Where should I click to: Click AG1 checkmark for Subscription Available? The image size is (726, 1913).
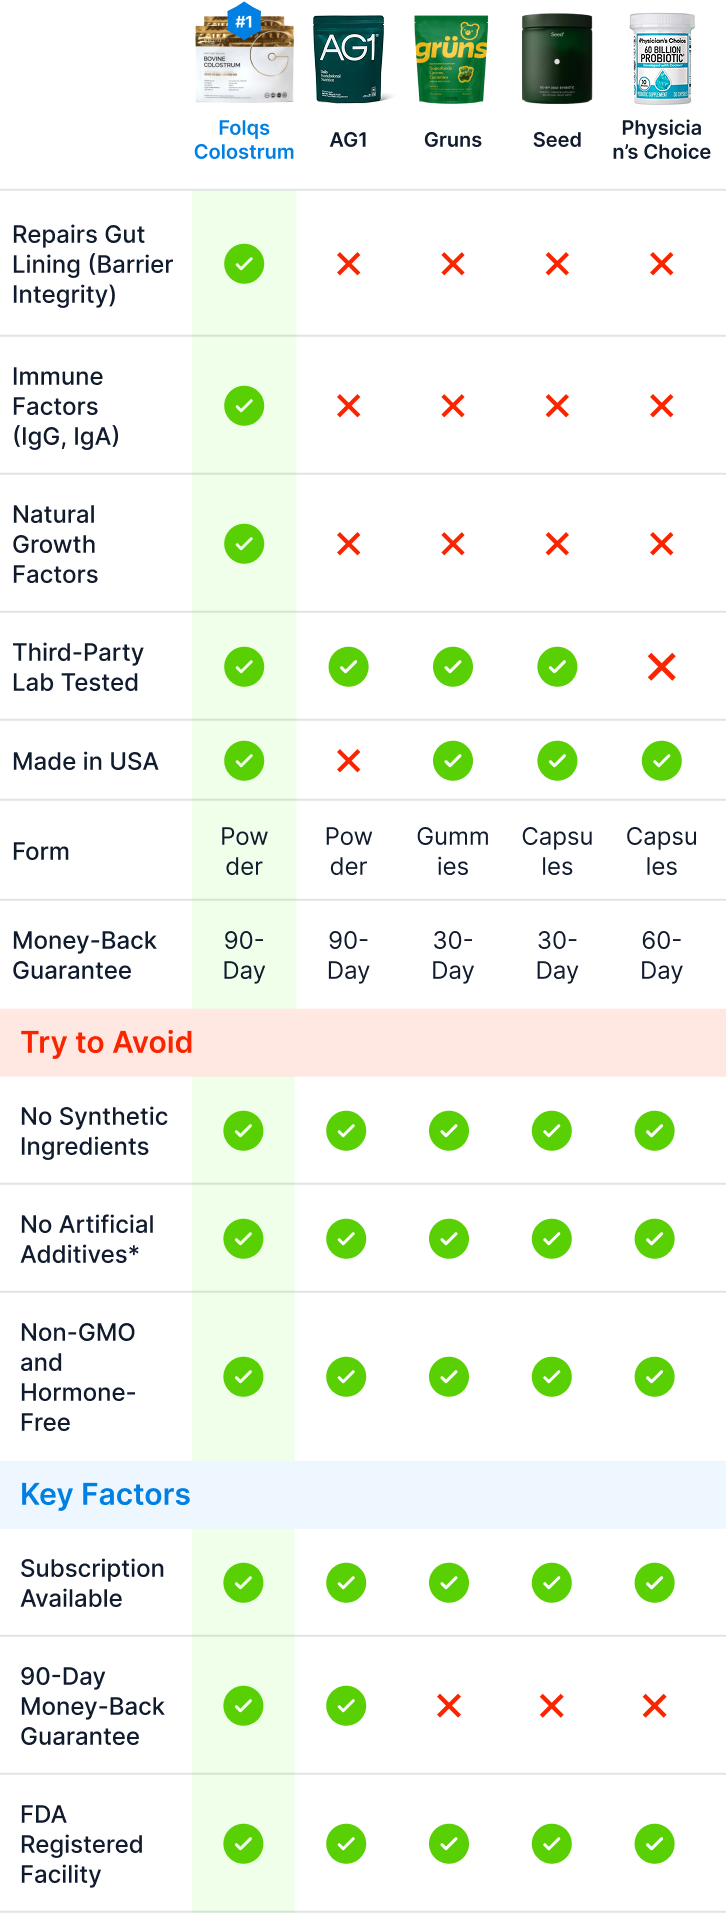[346, 1583]
